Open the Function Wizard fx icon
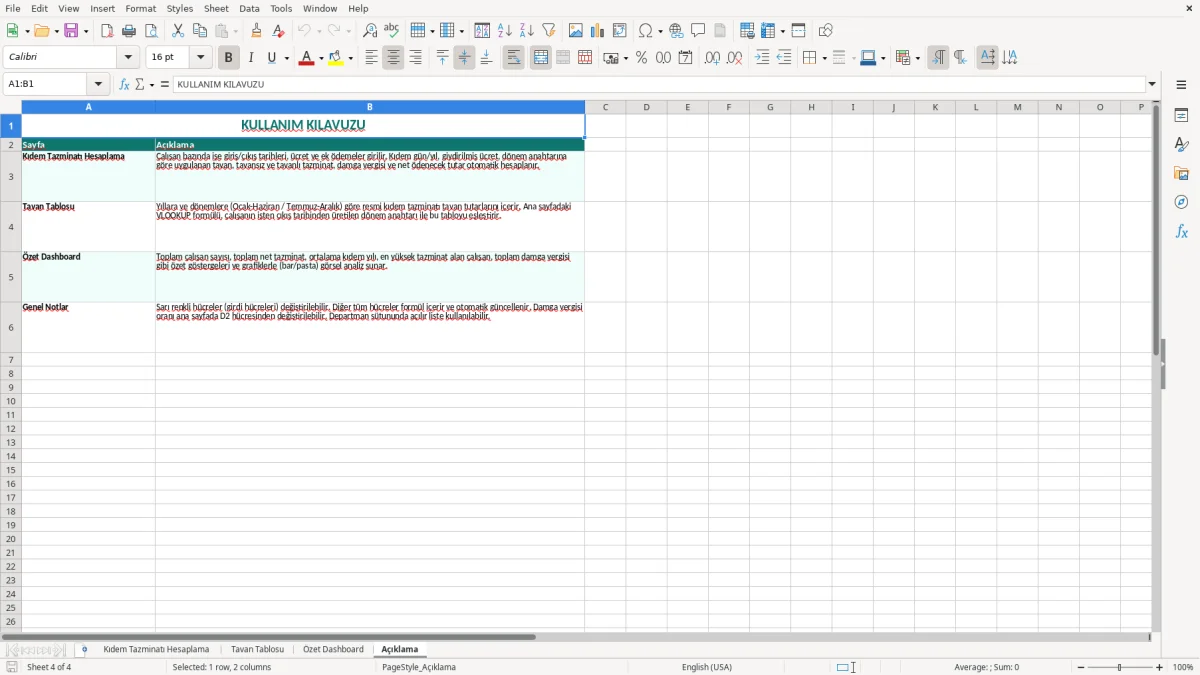This screenshot has width=1200, height=675. [124, 85]
